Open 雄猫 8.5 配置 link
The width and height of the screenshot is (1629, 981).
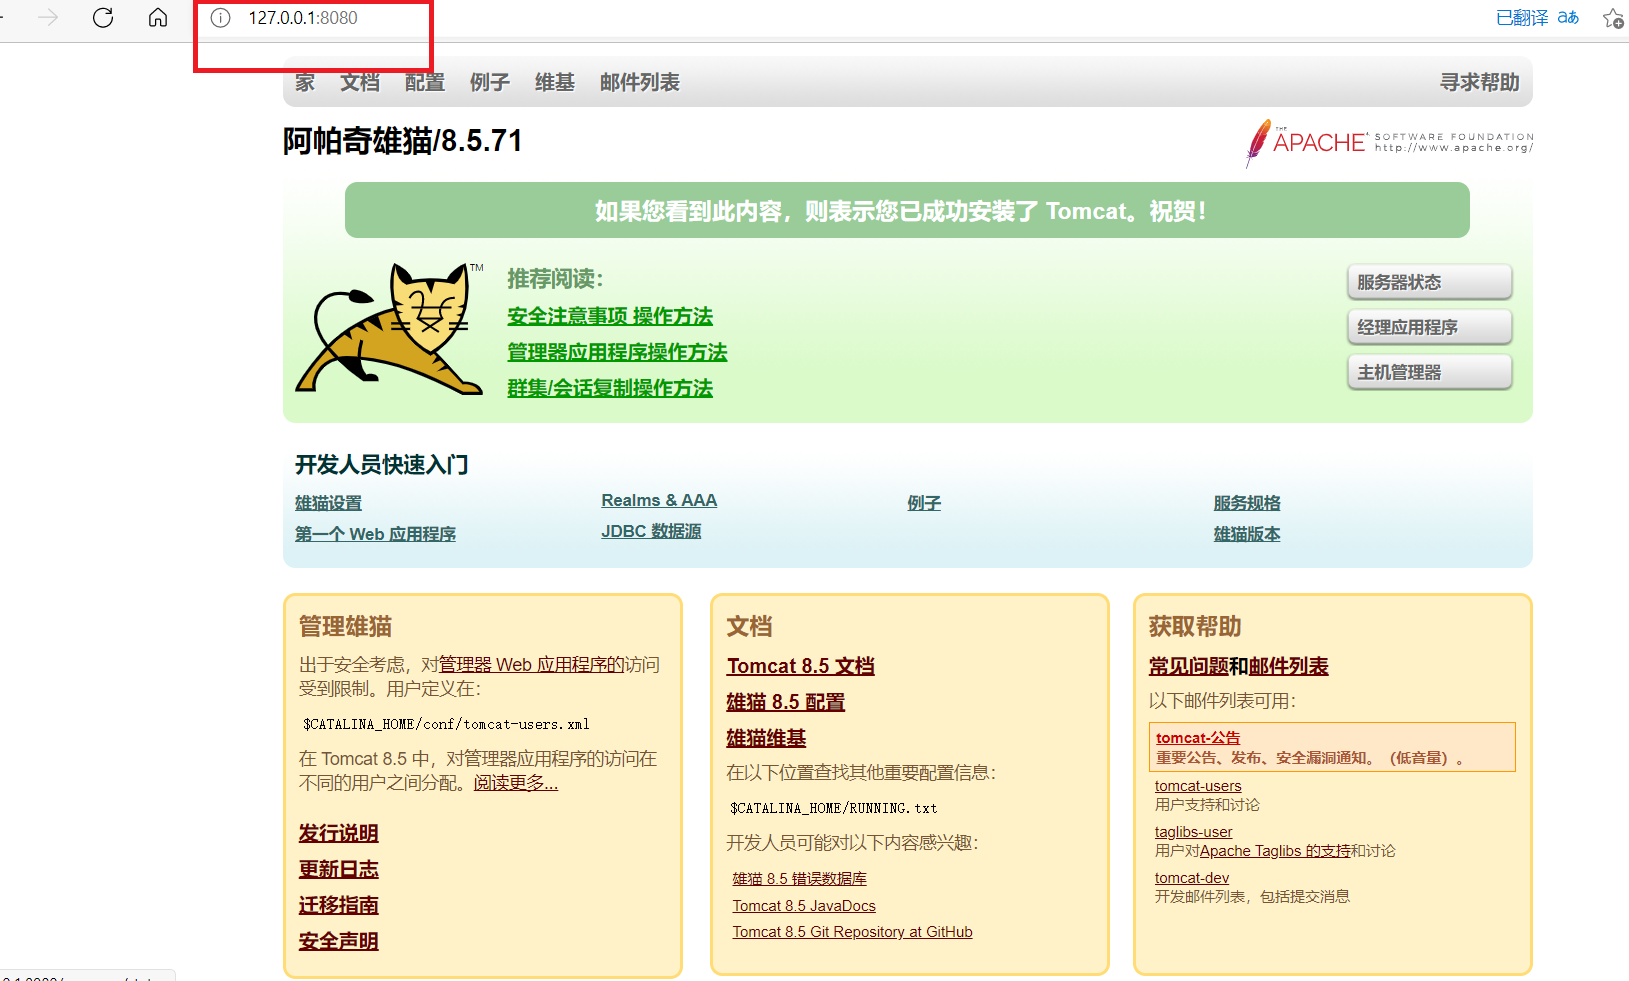click(x=786, y=702)
